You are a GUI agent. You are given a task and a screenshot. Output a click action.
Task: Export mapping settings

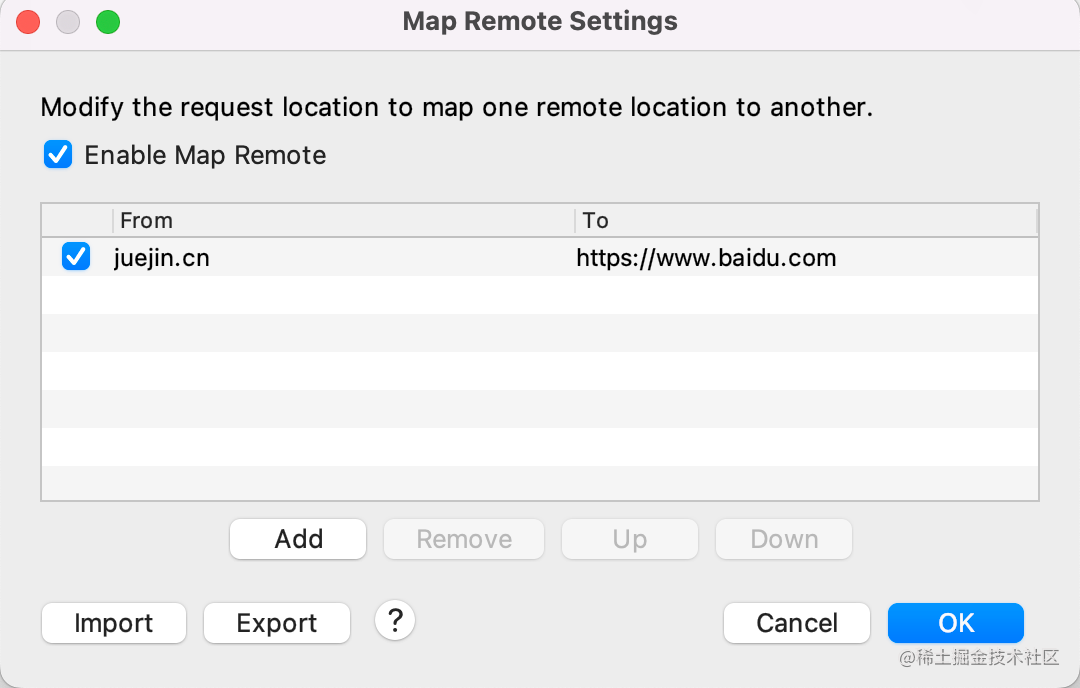(x=277, y=623)
